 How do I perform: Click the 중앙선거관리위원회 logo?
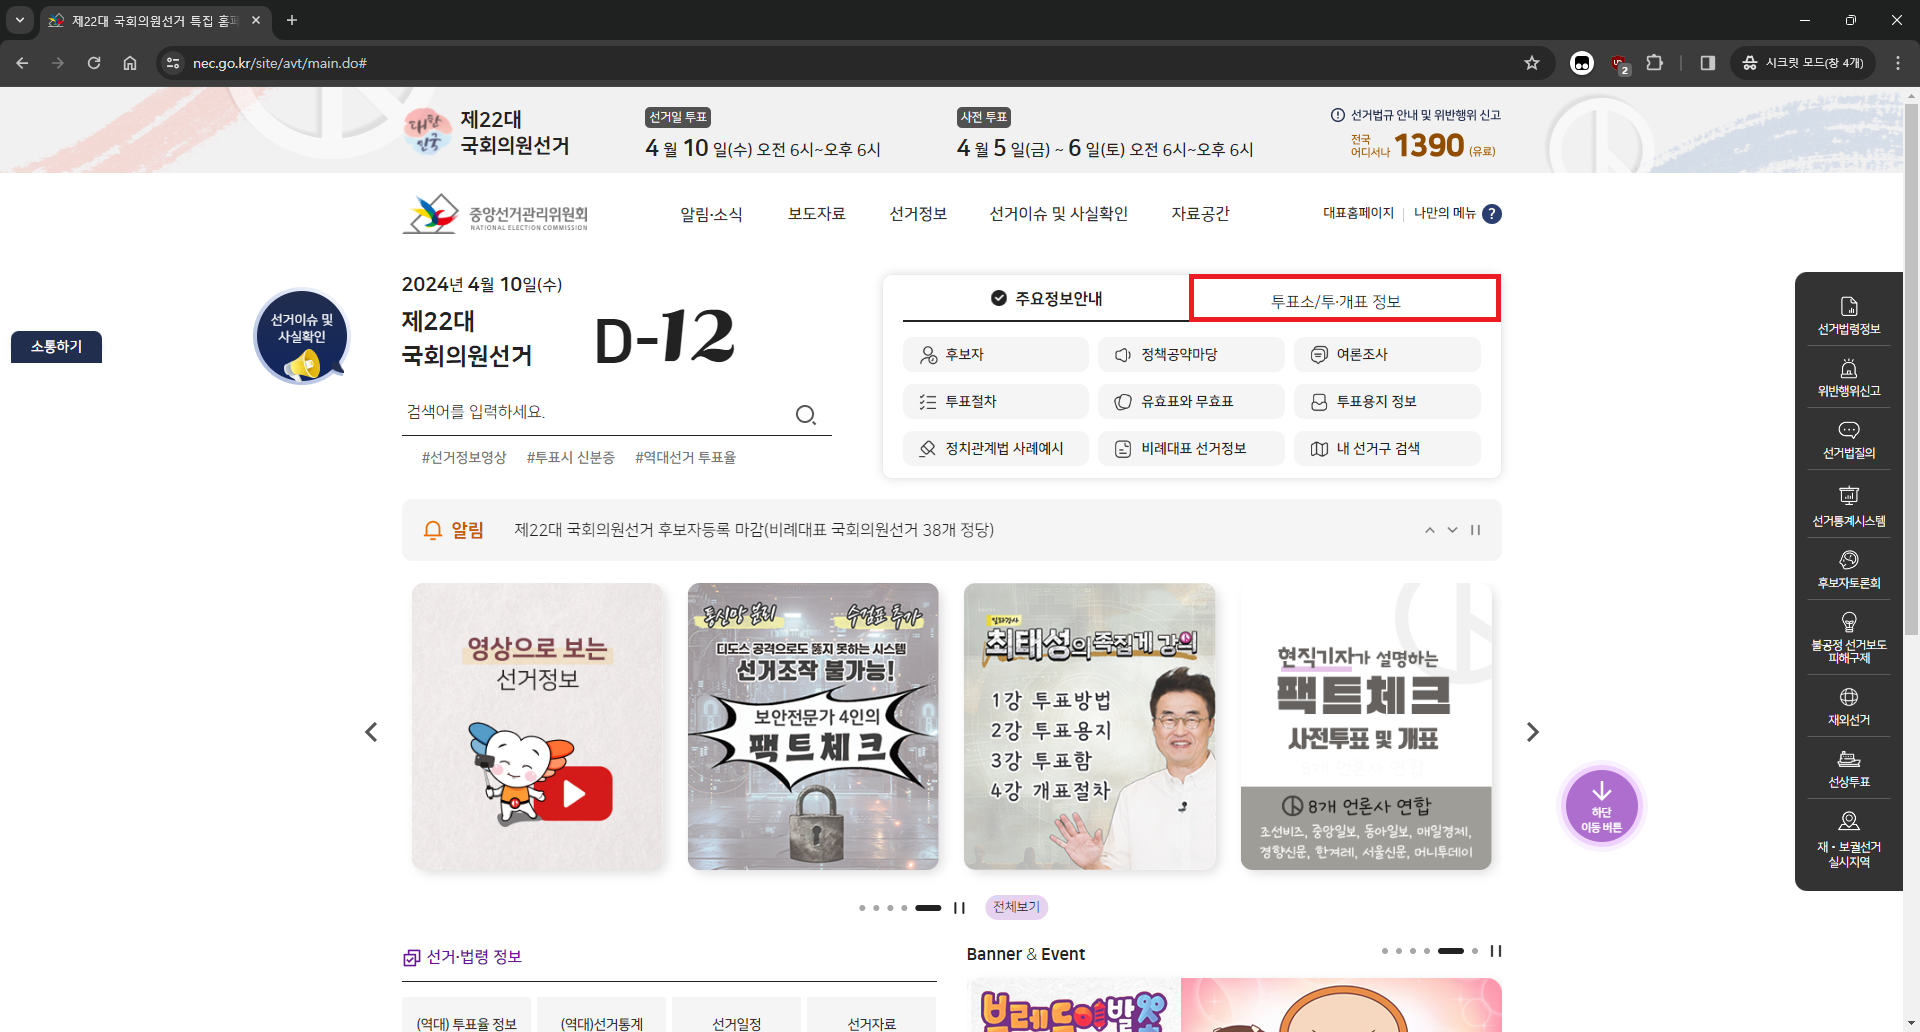[495, 213]
